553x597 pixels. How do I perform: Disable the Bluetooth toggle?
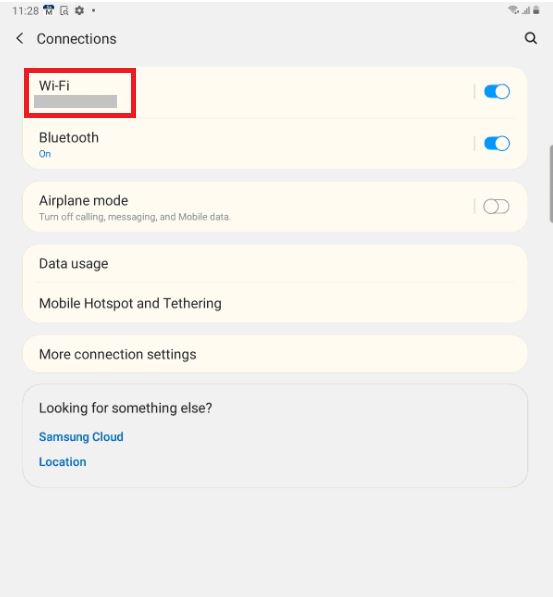click(497, 144)
